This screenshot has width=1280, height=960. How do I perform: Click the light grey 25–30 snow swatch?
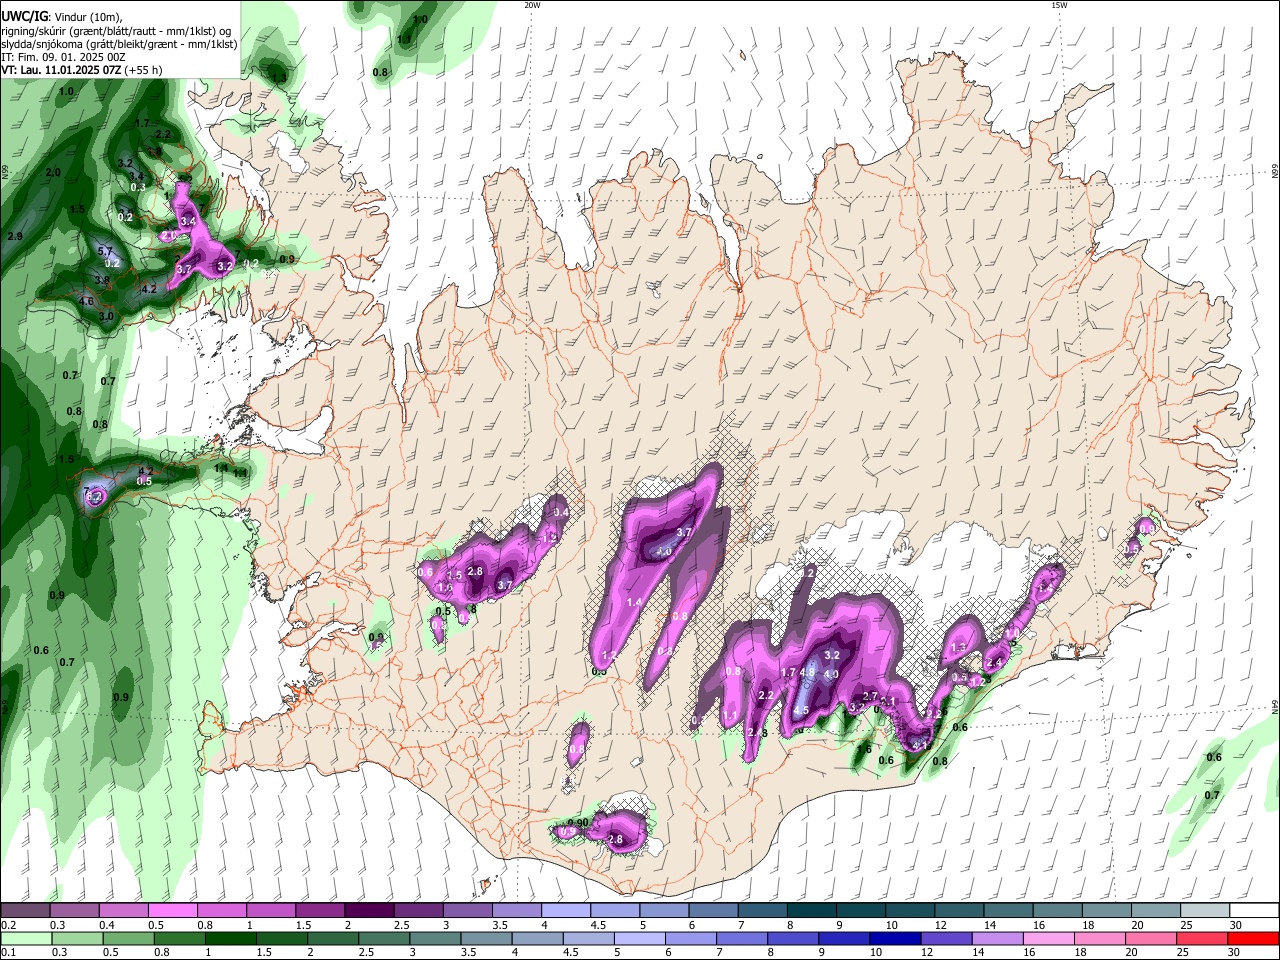(1205, 910)
